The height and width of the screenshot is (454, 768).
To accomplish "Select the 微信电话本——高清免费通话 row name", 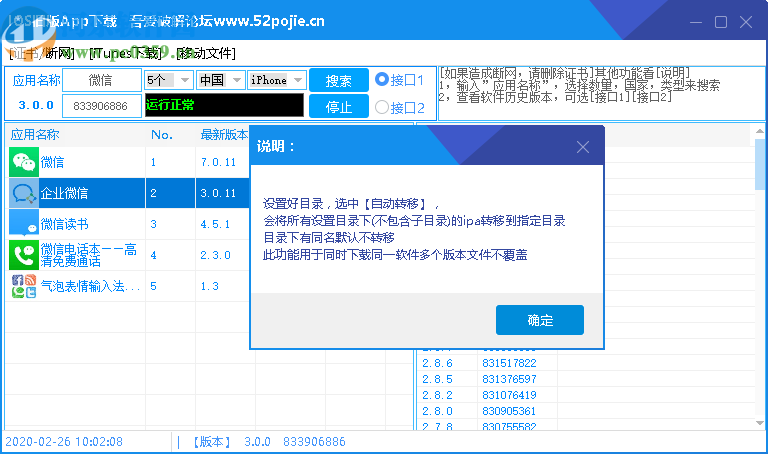I will [89, 255].
